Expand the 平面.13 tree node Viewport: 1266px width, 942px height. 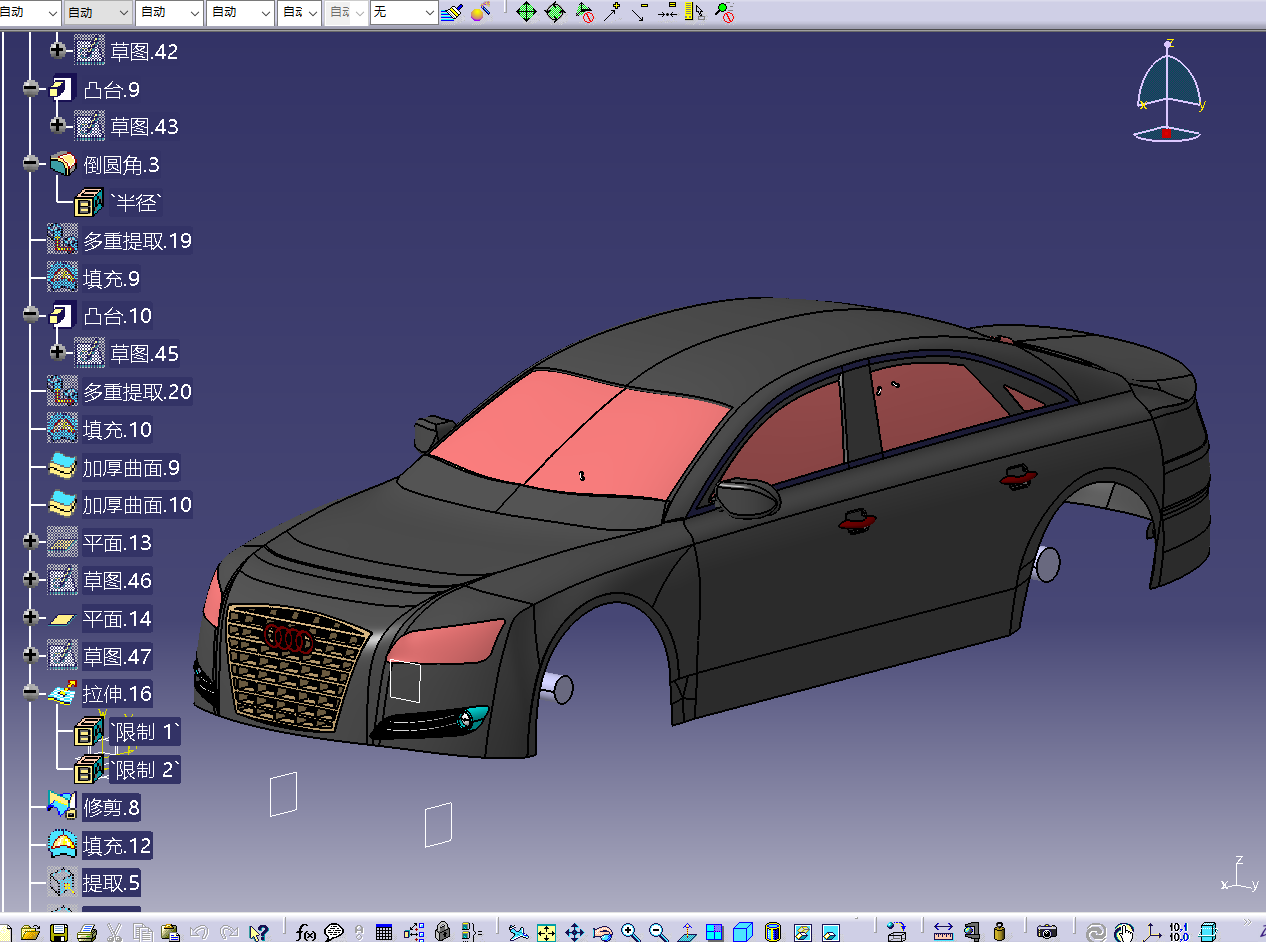coord(31,542)
